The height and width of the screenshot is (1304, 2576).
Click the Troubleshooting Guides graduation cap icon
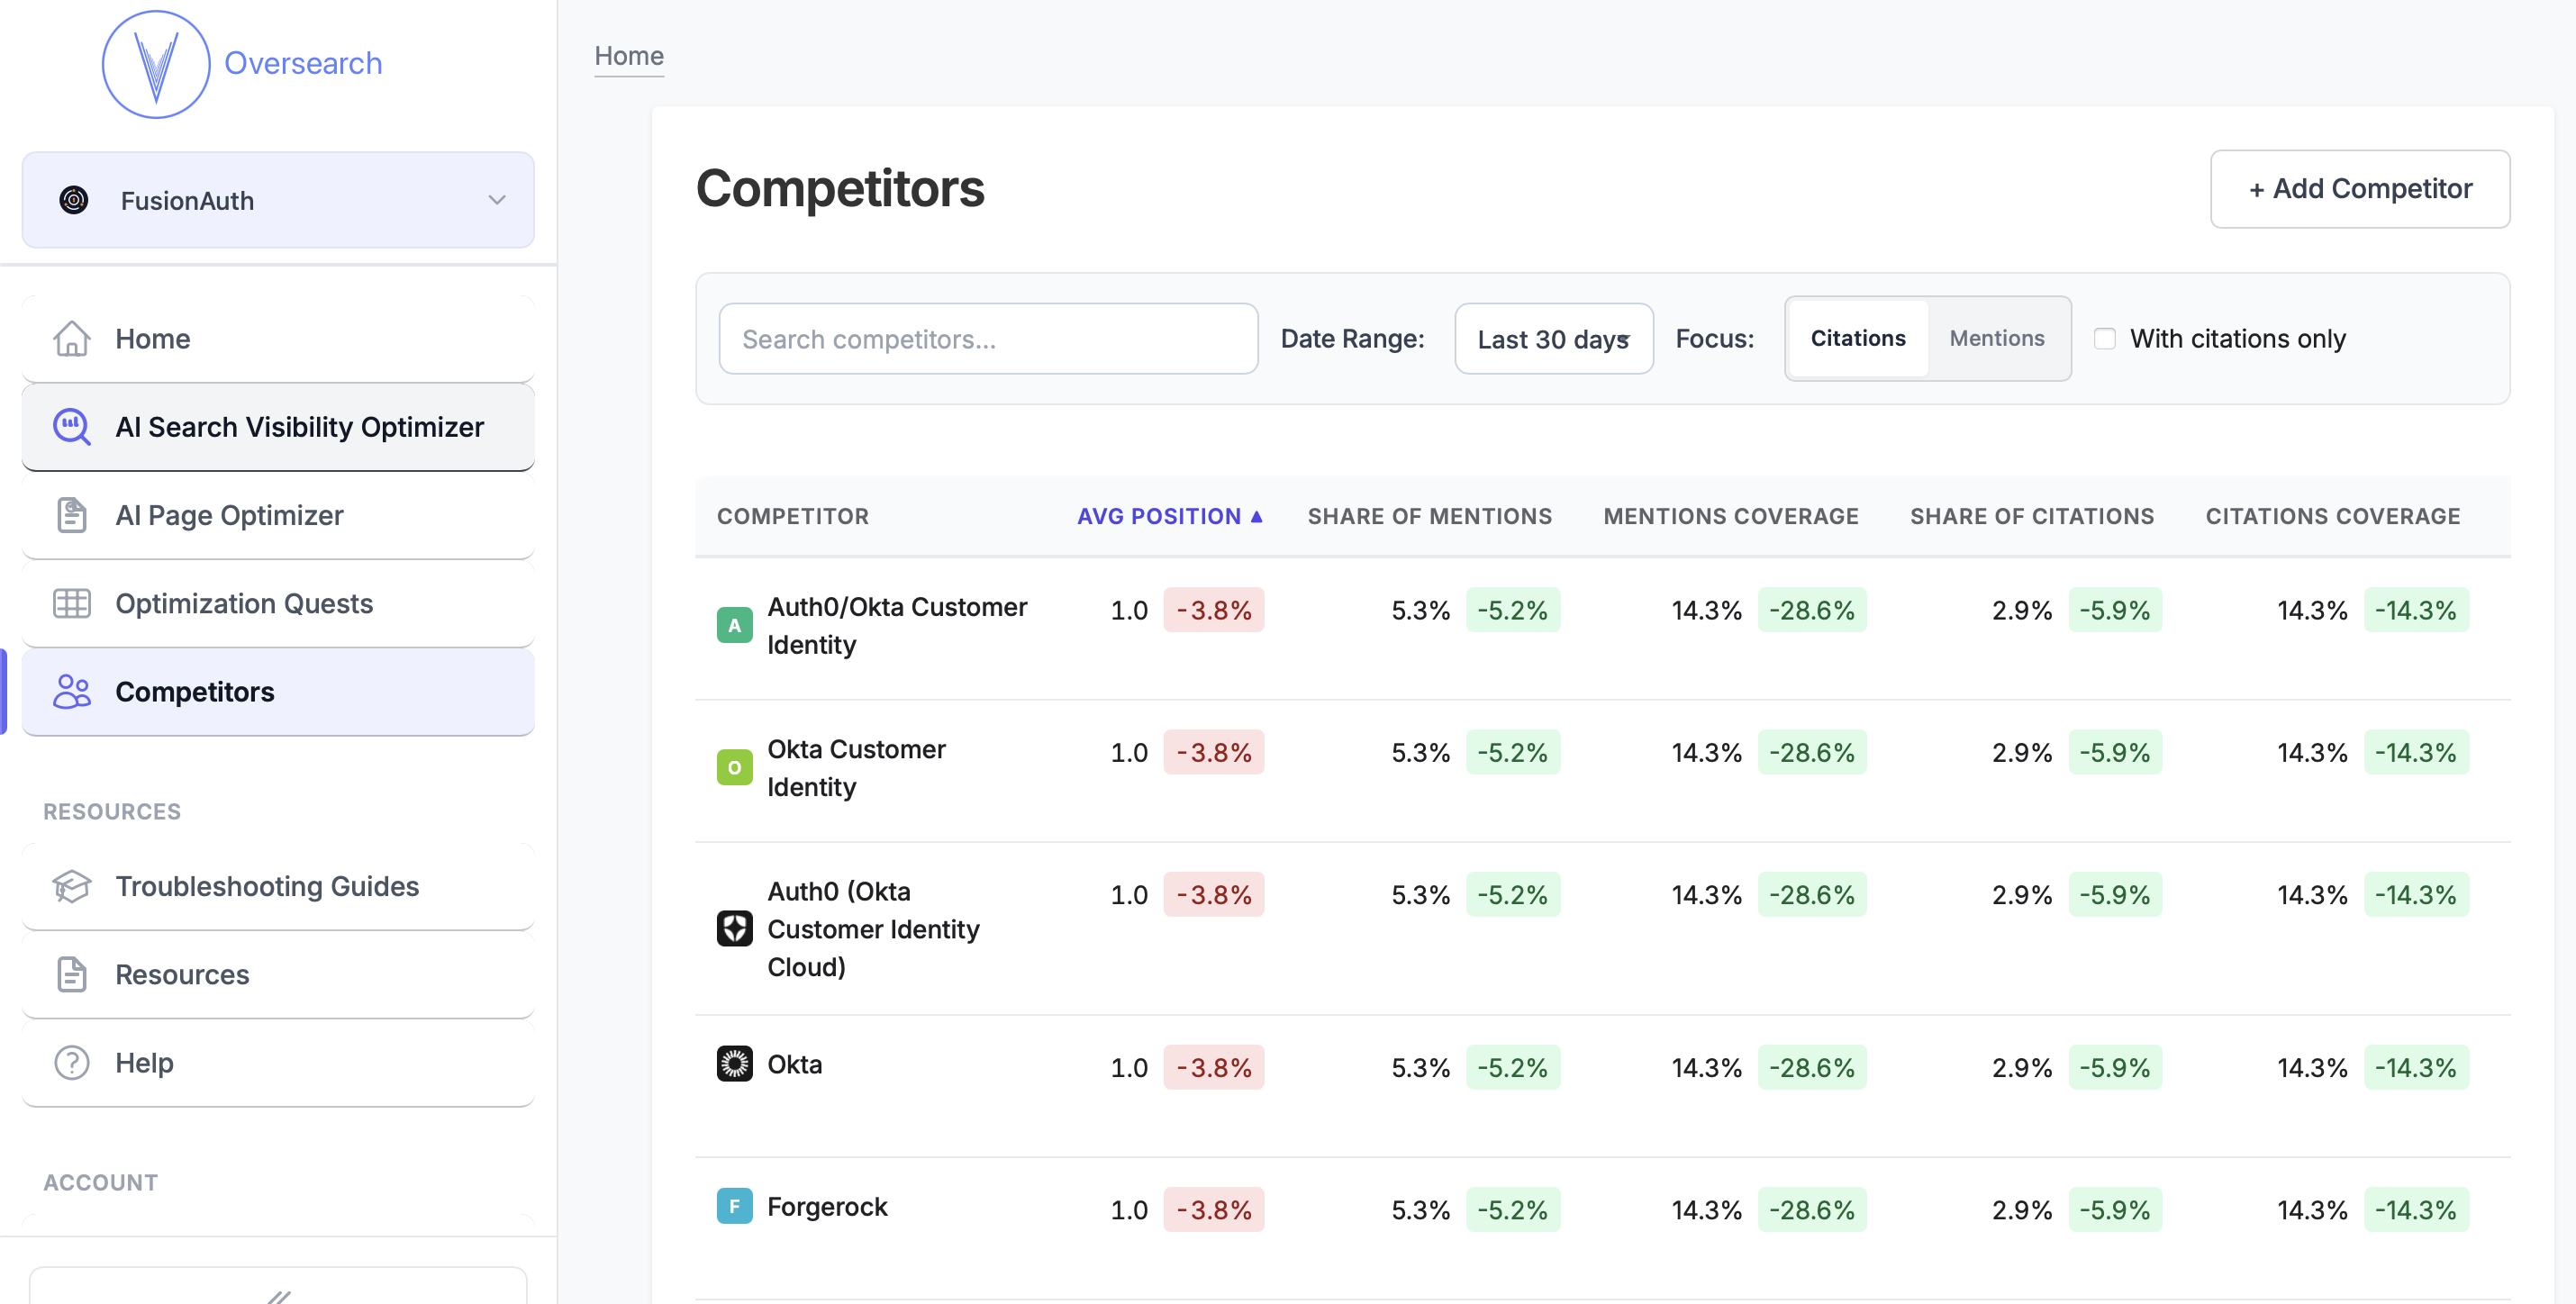click(72, 886)
